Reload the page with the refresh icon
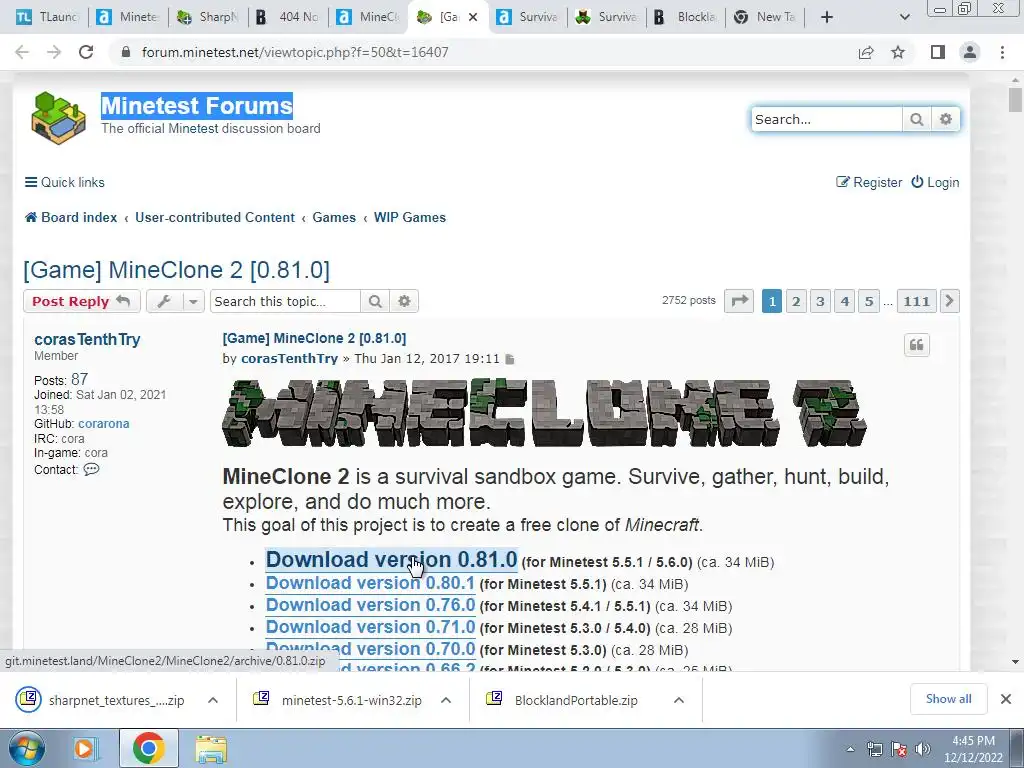Image resolution: width=1024 pixels, height=768 pixels. click(86, 52)
